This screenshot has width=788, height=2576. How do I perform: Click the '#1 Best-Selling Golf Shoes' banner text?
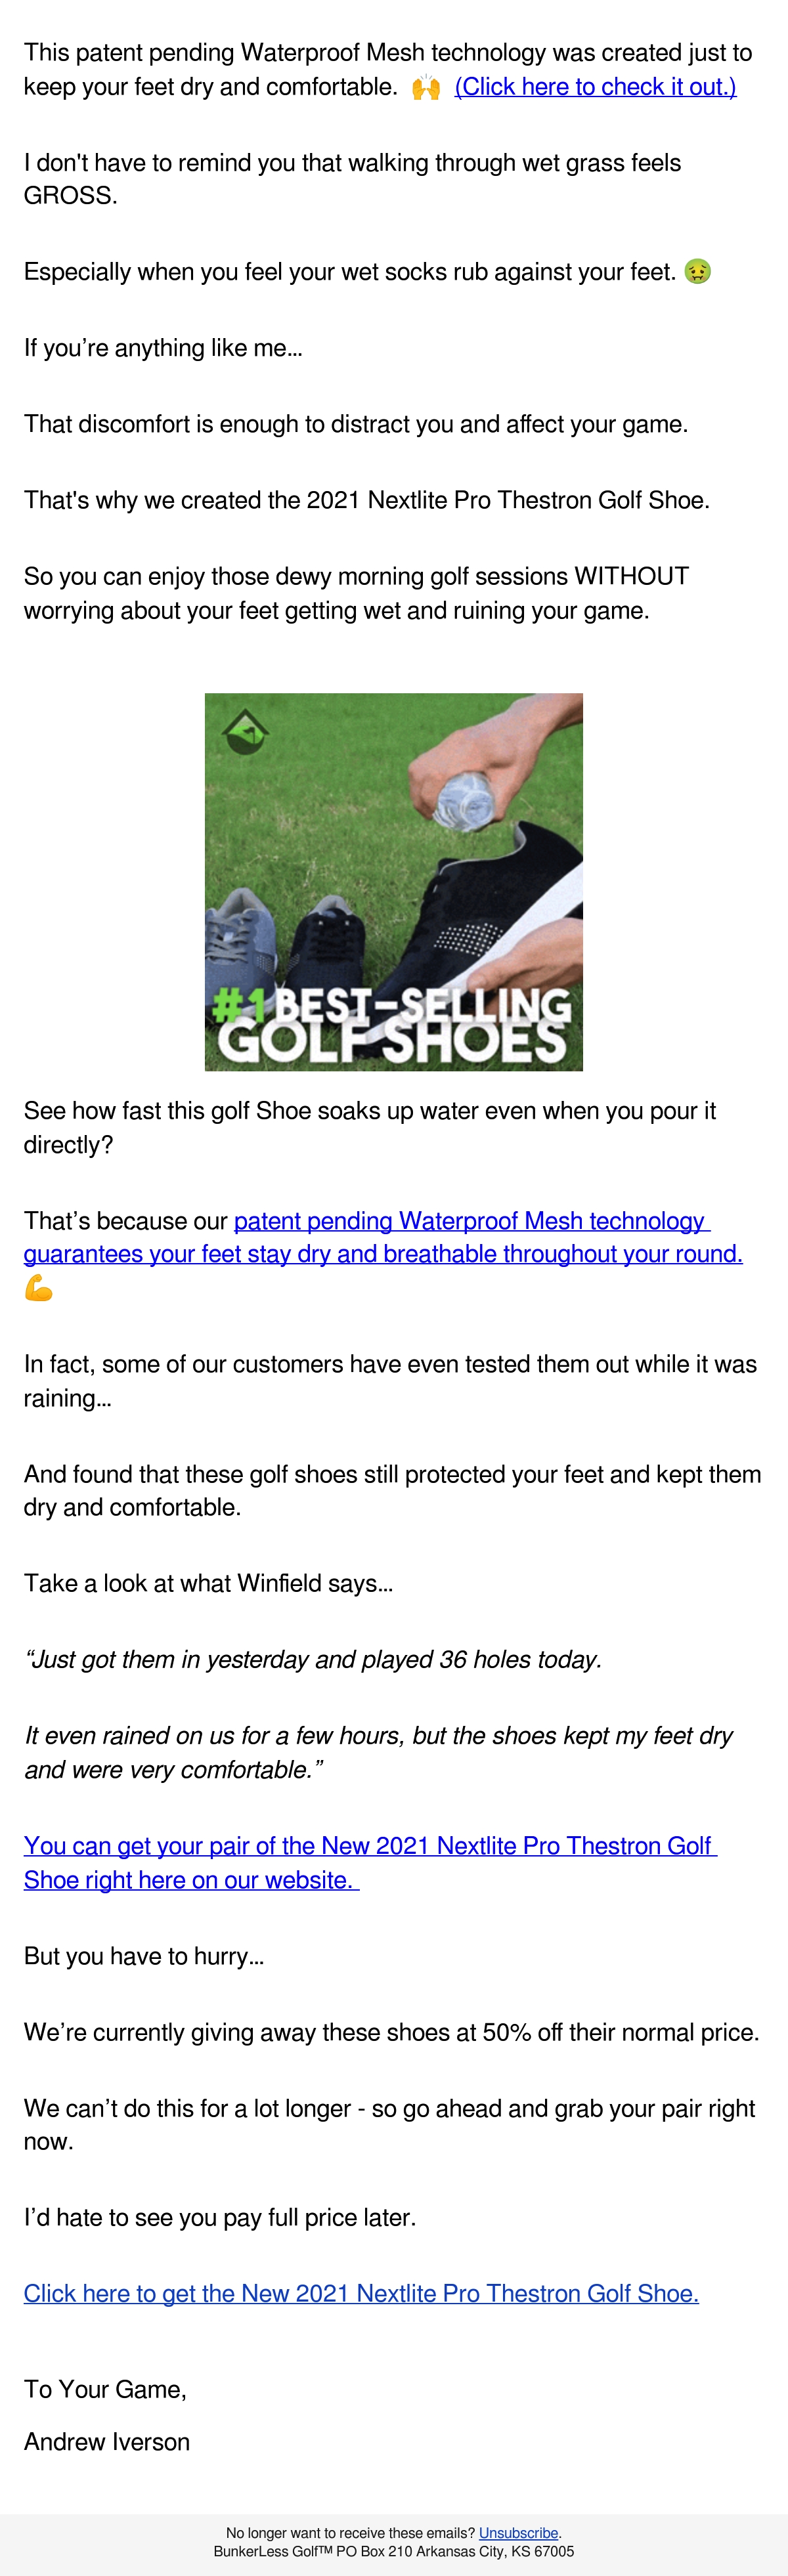[x=393, y=1024]
